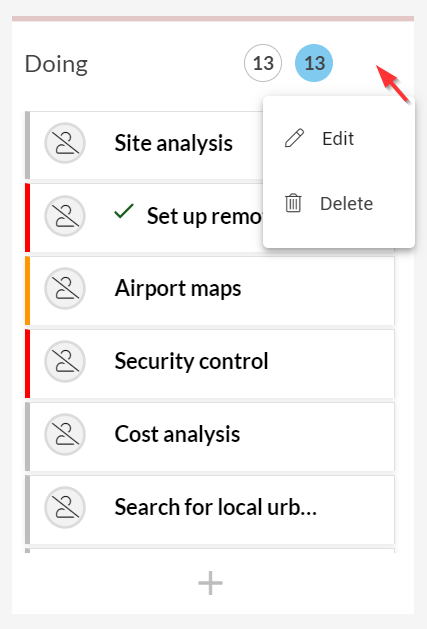Click the white 13 count badge

pyautogui.click(x=263, y=63)
